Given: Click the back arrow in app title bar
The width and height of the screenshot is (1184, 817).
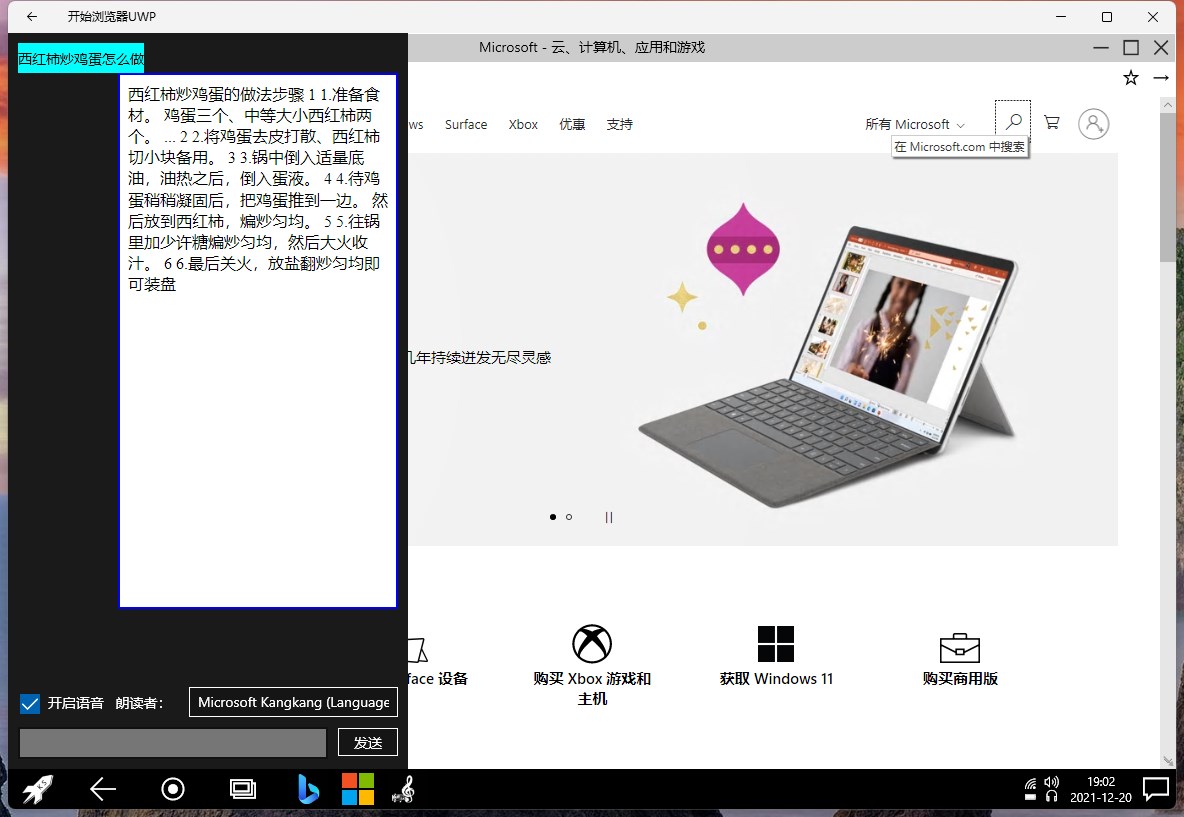Looking at the screenshot, I should point(32,16).
